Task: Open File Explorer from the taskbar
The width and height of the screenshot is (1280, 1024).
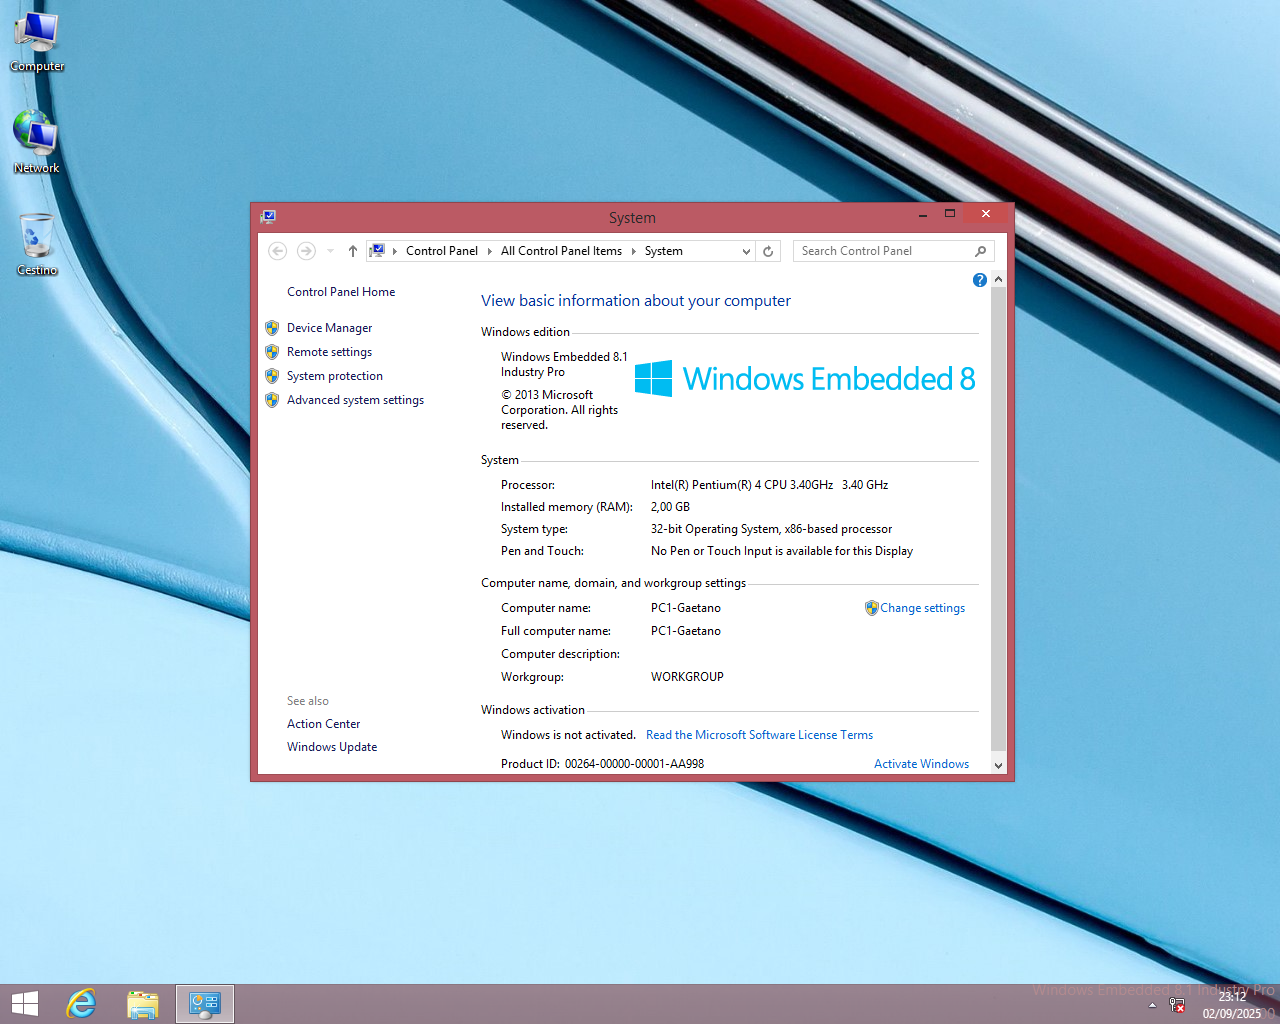Action: pos(143,1004)
